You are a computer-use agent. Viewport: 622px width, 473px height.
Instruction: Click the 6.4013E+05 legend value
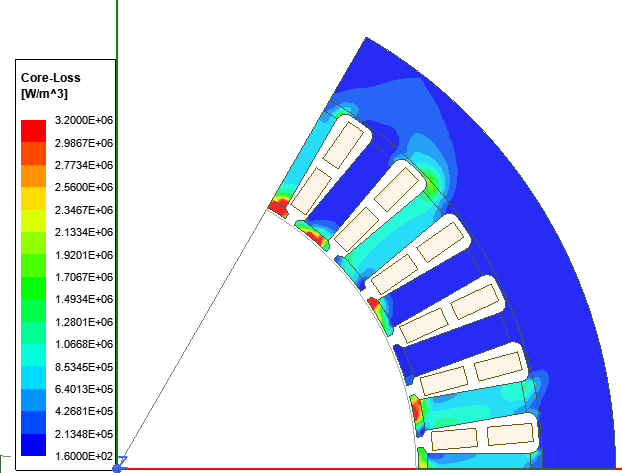84,389
